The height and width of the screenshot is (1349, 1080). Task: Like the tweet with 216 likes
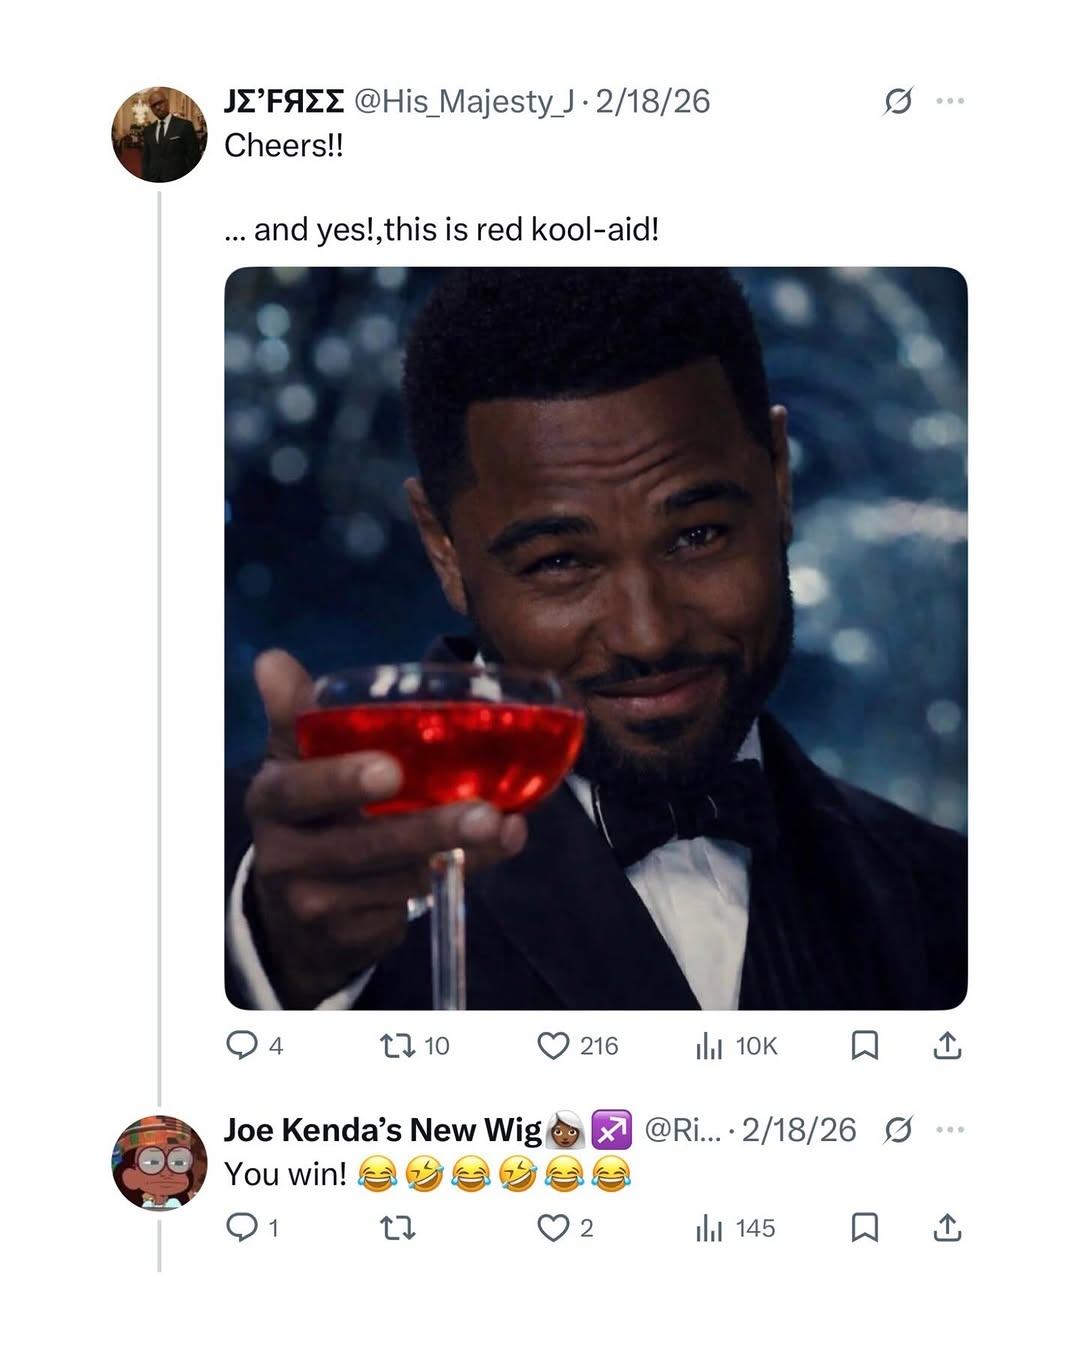[553, 1046]
